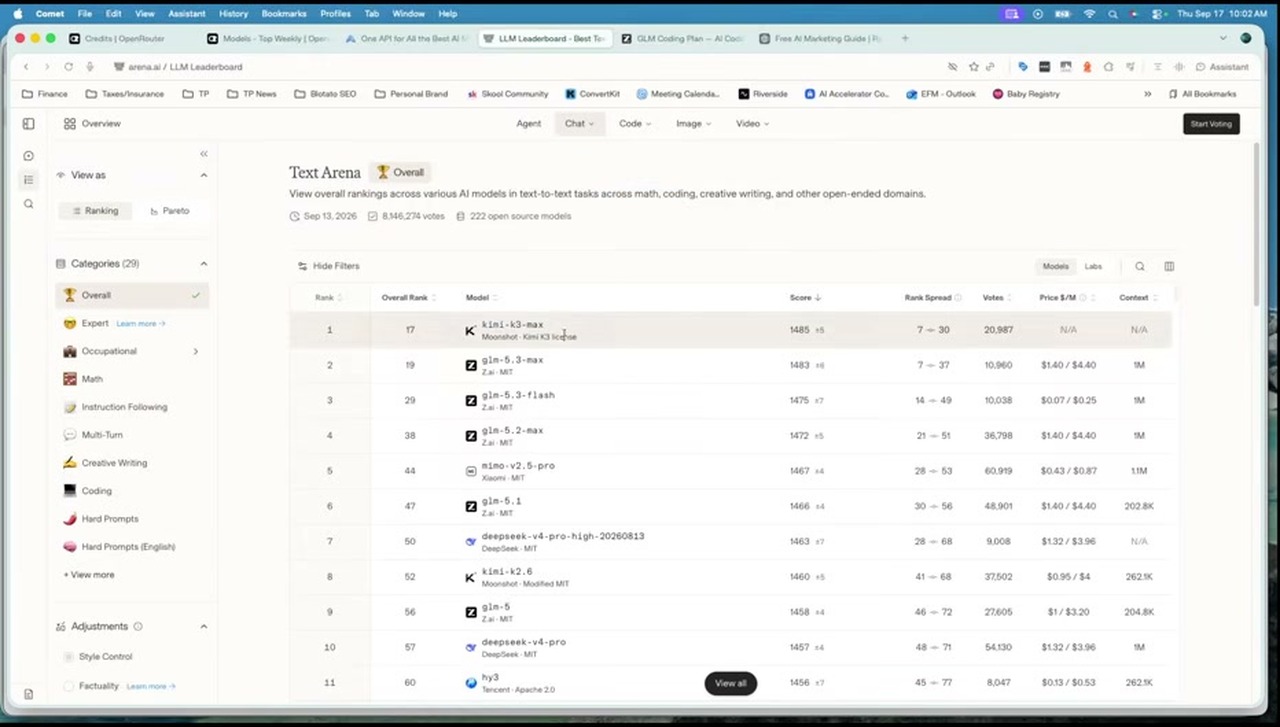The image size is (1280, 727).
Task: Click the Occupational briefcase icon
Action: coord(69,351)
